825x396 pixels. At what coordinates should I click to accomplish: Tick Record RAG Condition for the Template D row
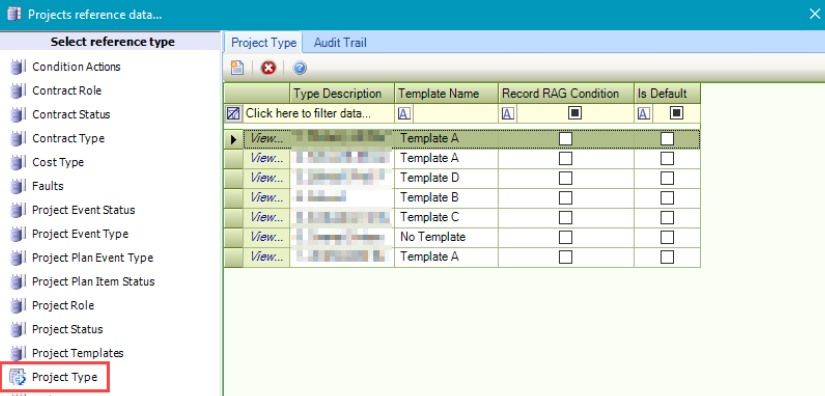point(566,178)
